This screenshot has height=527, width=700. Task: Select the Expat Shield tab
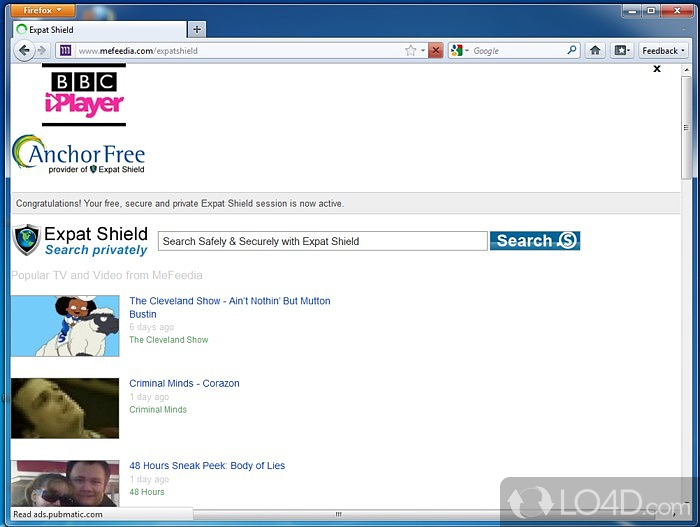click(x=100, y=29)
